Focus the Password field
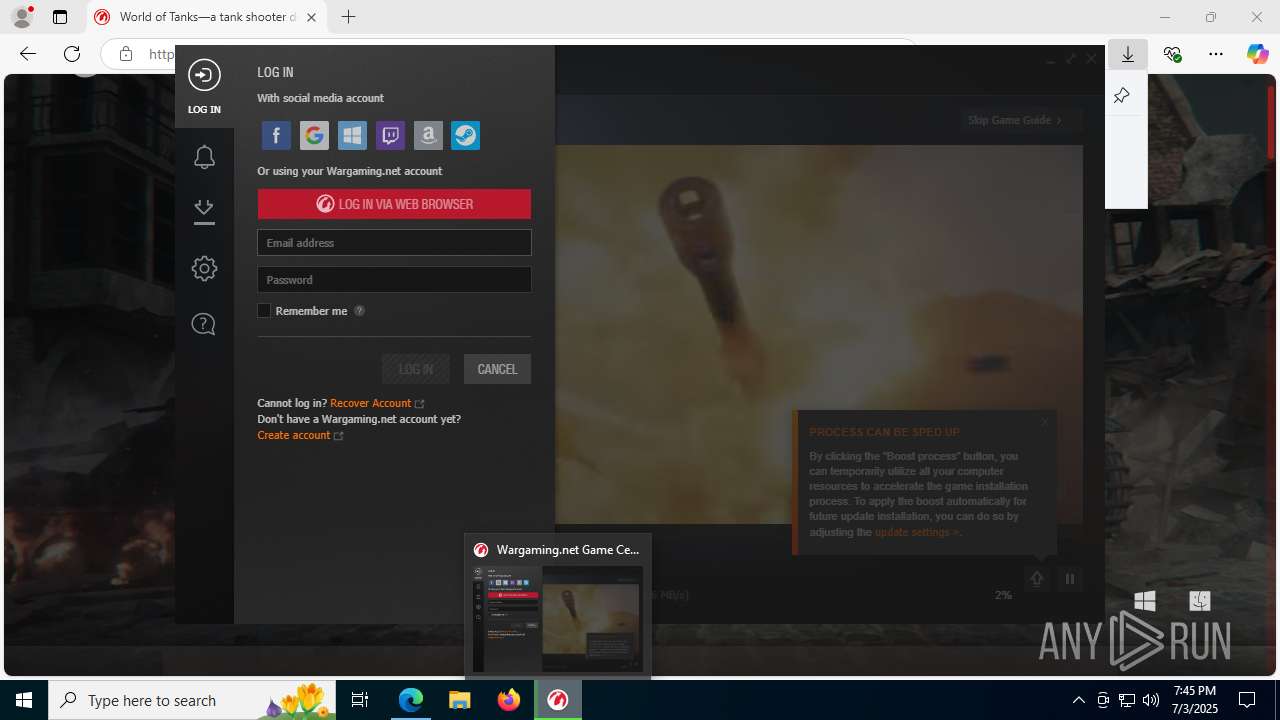 pyautogui.click(x=394, y=280)
